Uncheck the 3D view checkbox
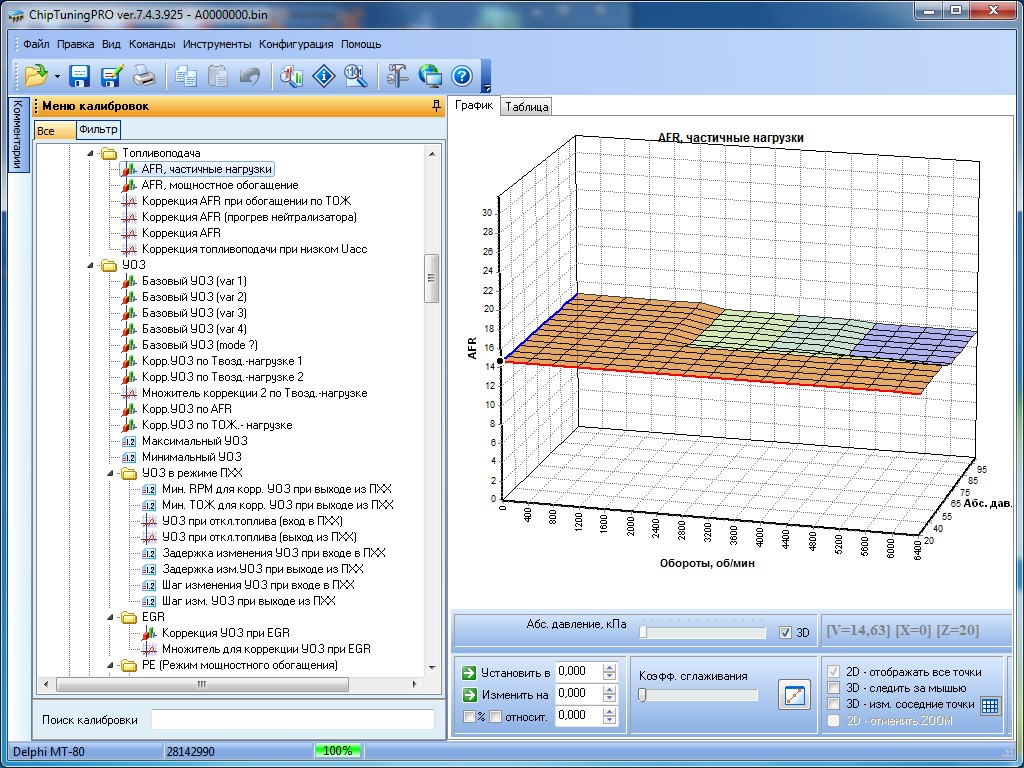 785,632
